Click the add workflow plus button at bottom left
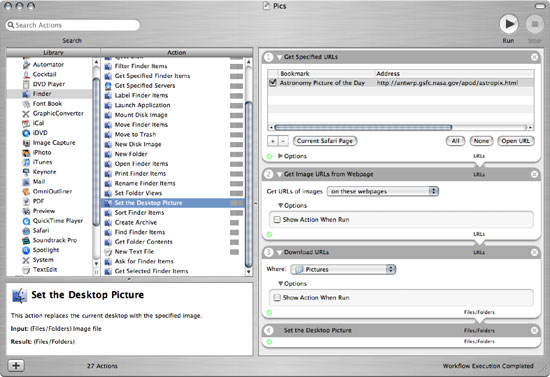 (16, 366)
